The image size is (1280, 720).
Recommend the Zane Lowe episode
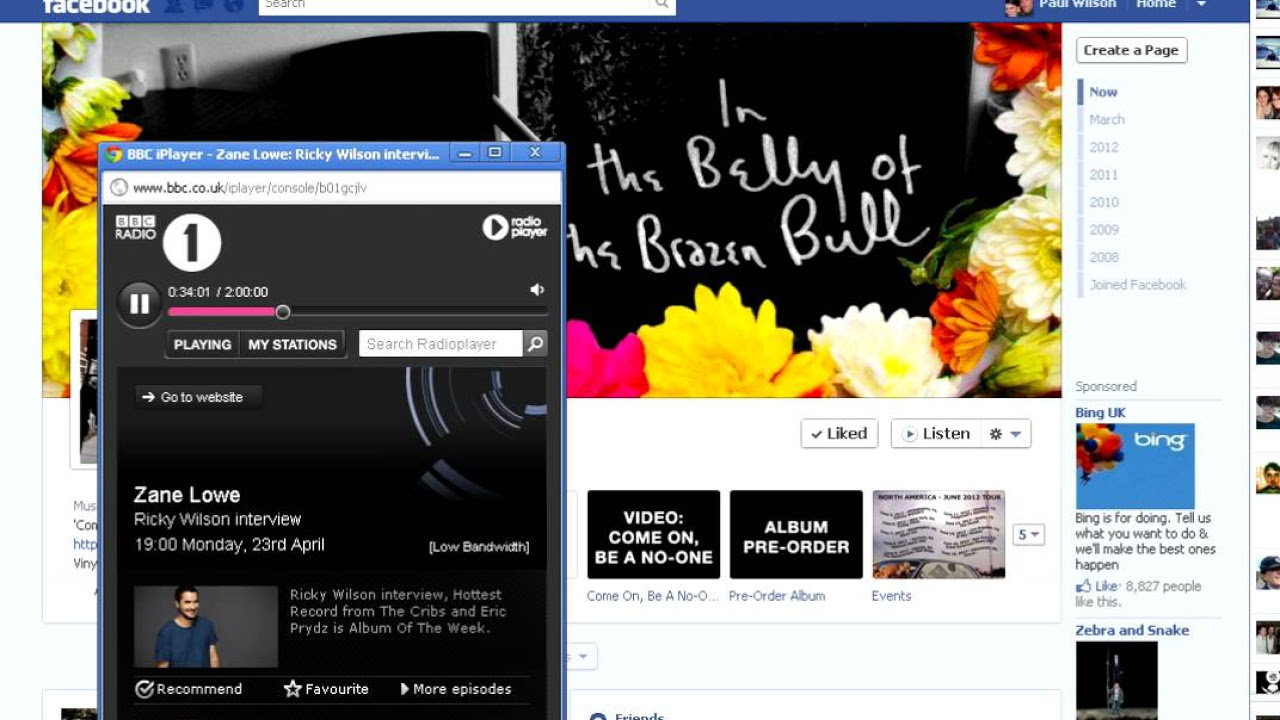189,689
